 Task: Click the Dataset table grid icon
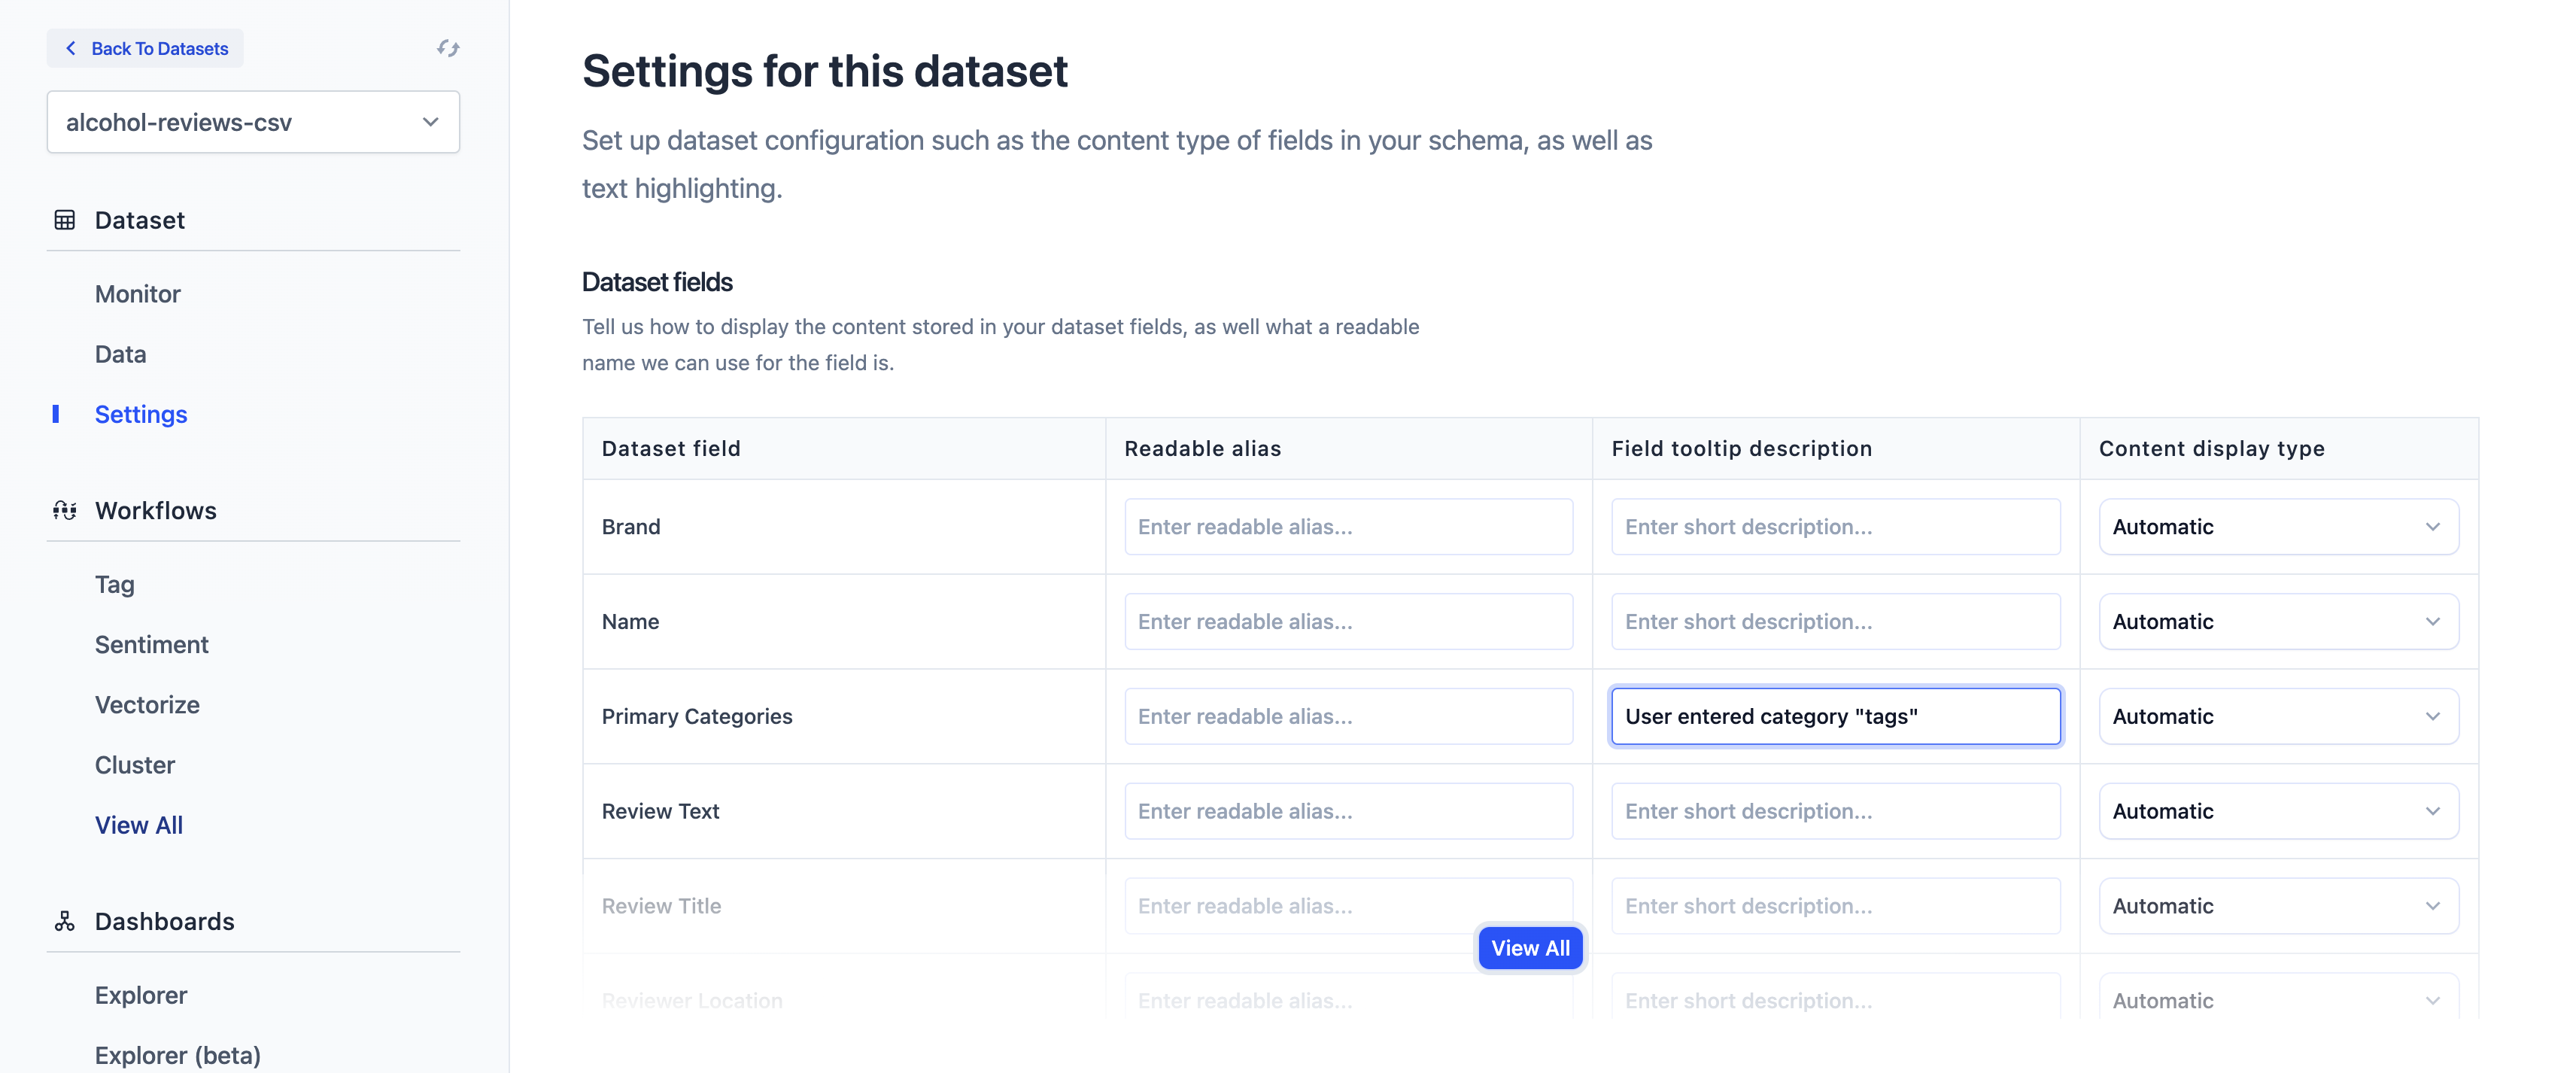point(65,220)
